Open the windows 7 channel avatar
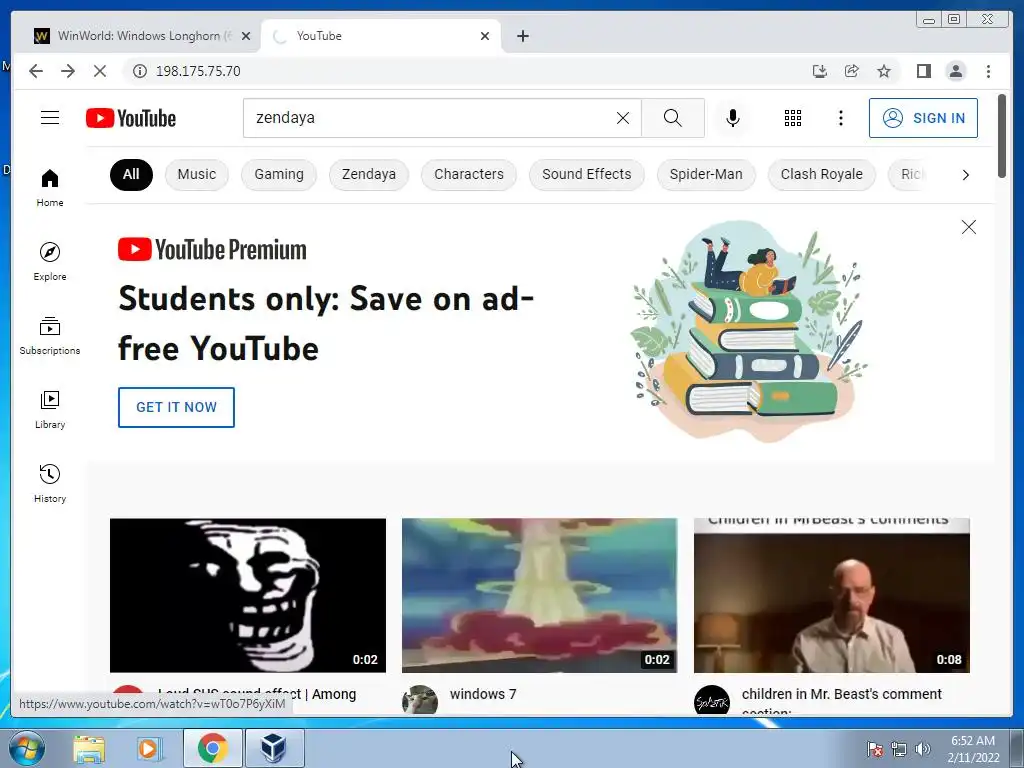Image resolution: width=1024 pixels, height=768 pixels. [420, 700]
